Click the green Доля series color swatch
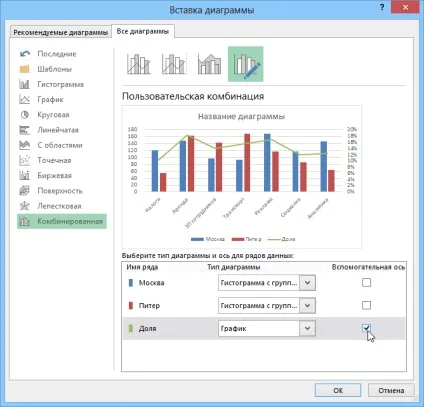Image resolution: width=424 pixels, height=407 pixels. click(x=131, y=328)
